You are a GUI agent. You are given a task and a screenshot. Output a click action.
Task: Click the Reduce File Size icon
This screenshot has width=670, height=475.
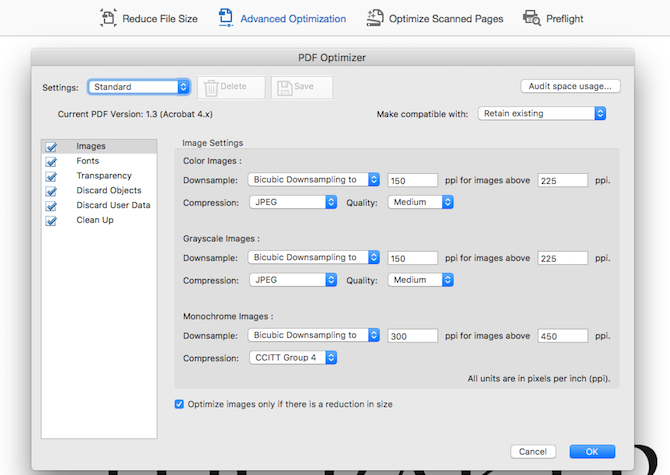[108, 18]
